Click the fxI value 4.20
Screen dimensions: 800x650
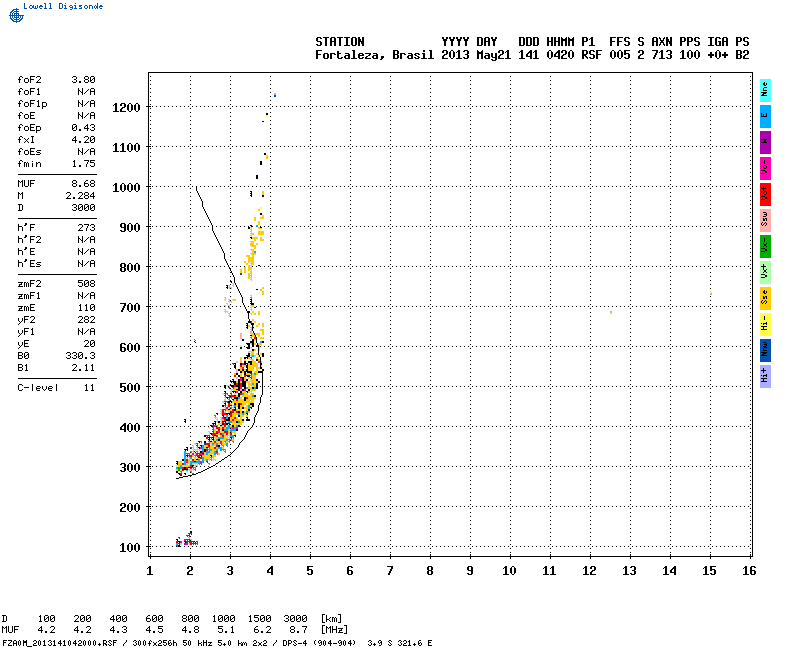[83, 140]
